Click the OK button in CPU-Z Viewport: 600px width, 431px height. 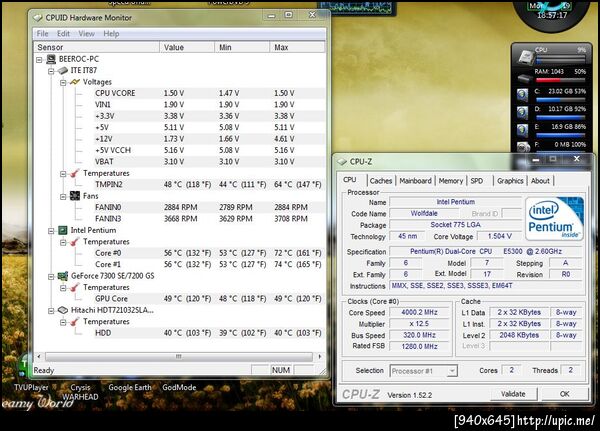565,394
